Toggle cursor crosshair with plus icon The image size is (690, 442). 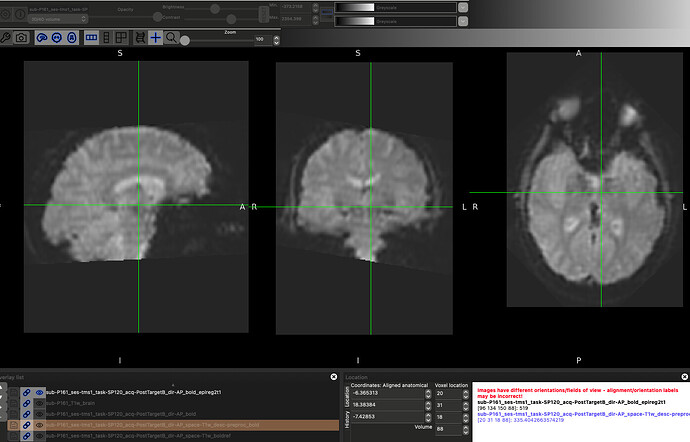[x=155, y=37]
